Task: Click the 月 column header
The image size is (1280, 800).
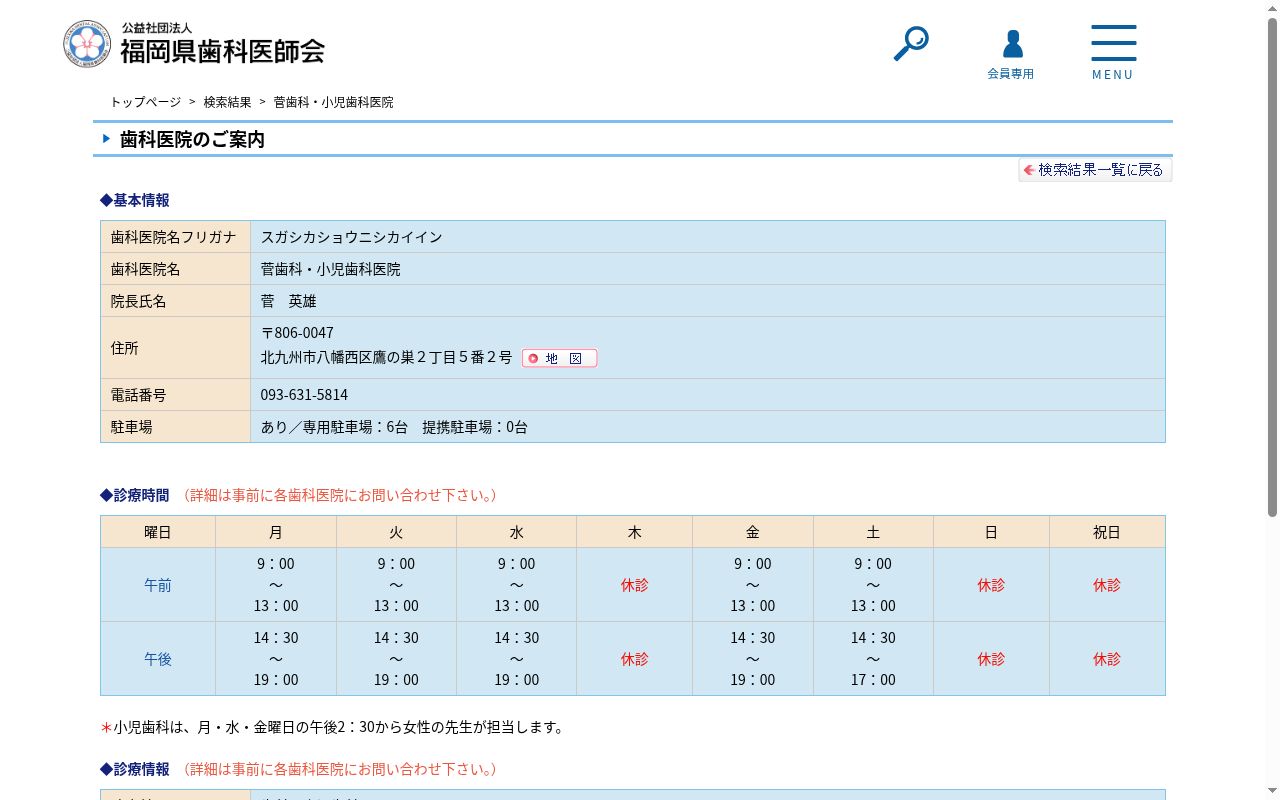Action: pos(276,532)
